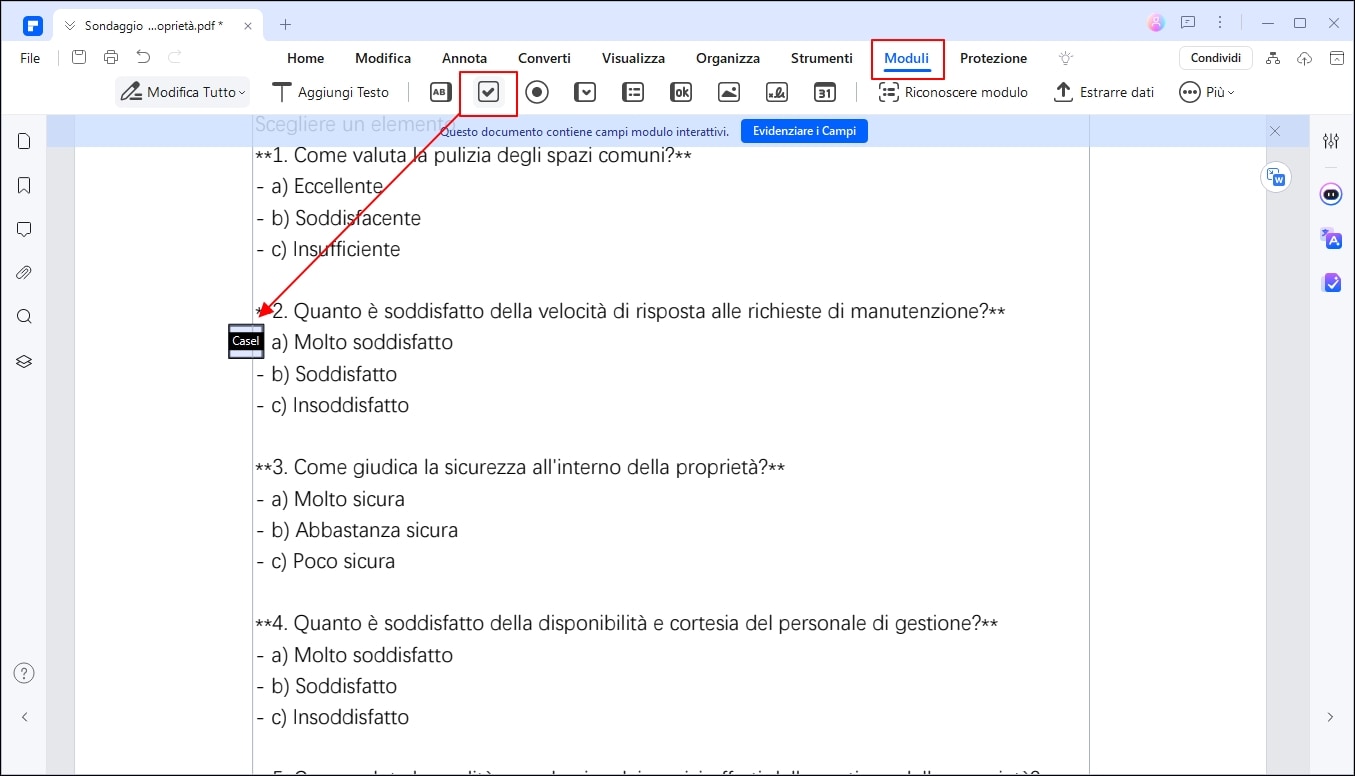This screenshot has height=776, width=1355.
Task: Select the OK push button form tool
Action: coord(681,92)
